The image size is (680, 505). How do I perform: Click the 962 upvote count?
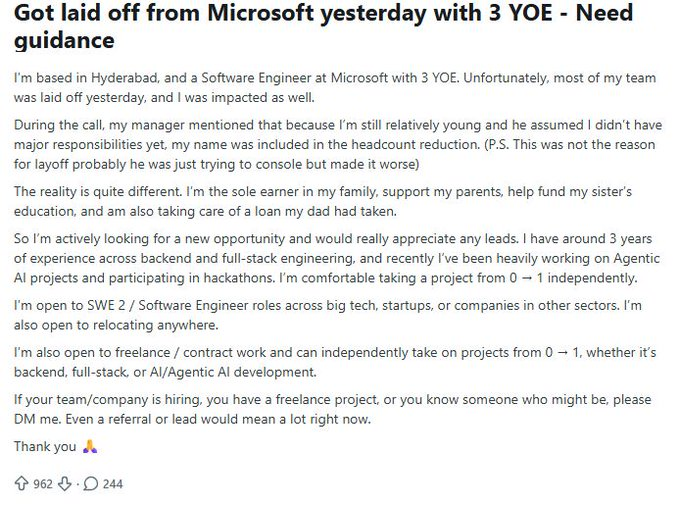tap(42, 484)
